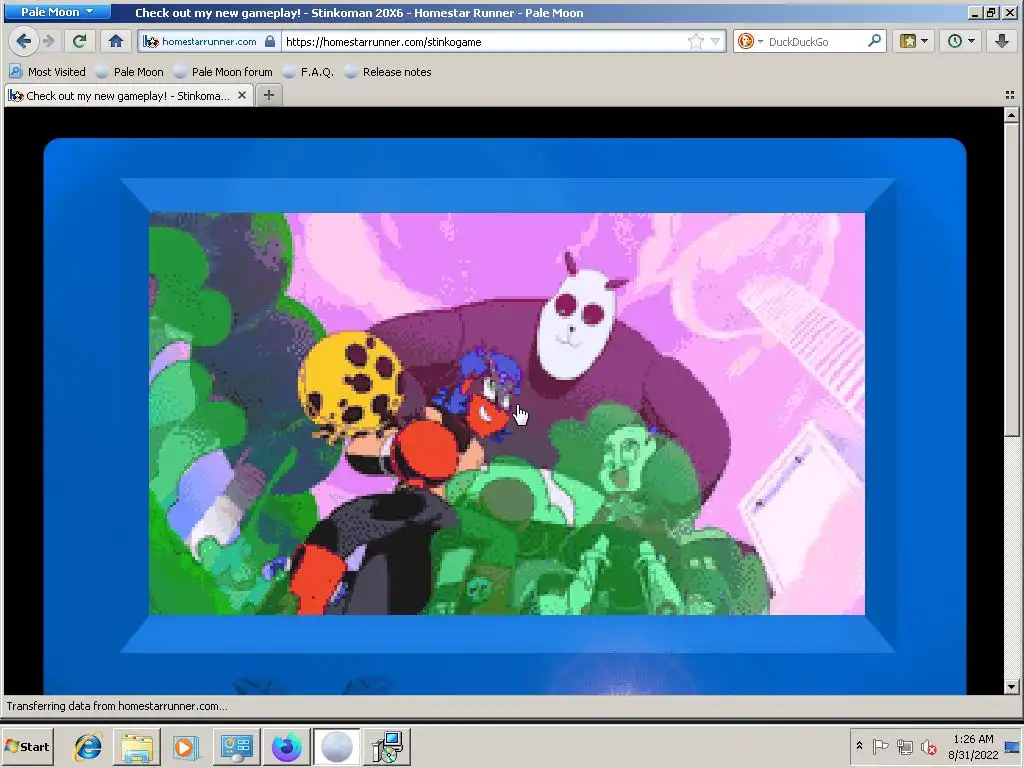The width and height of the screenshot is (1024, 768).
Task: Open the Release notes bookmark
Action: (x=388, y=72)
